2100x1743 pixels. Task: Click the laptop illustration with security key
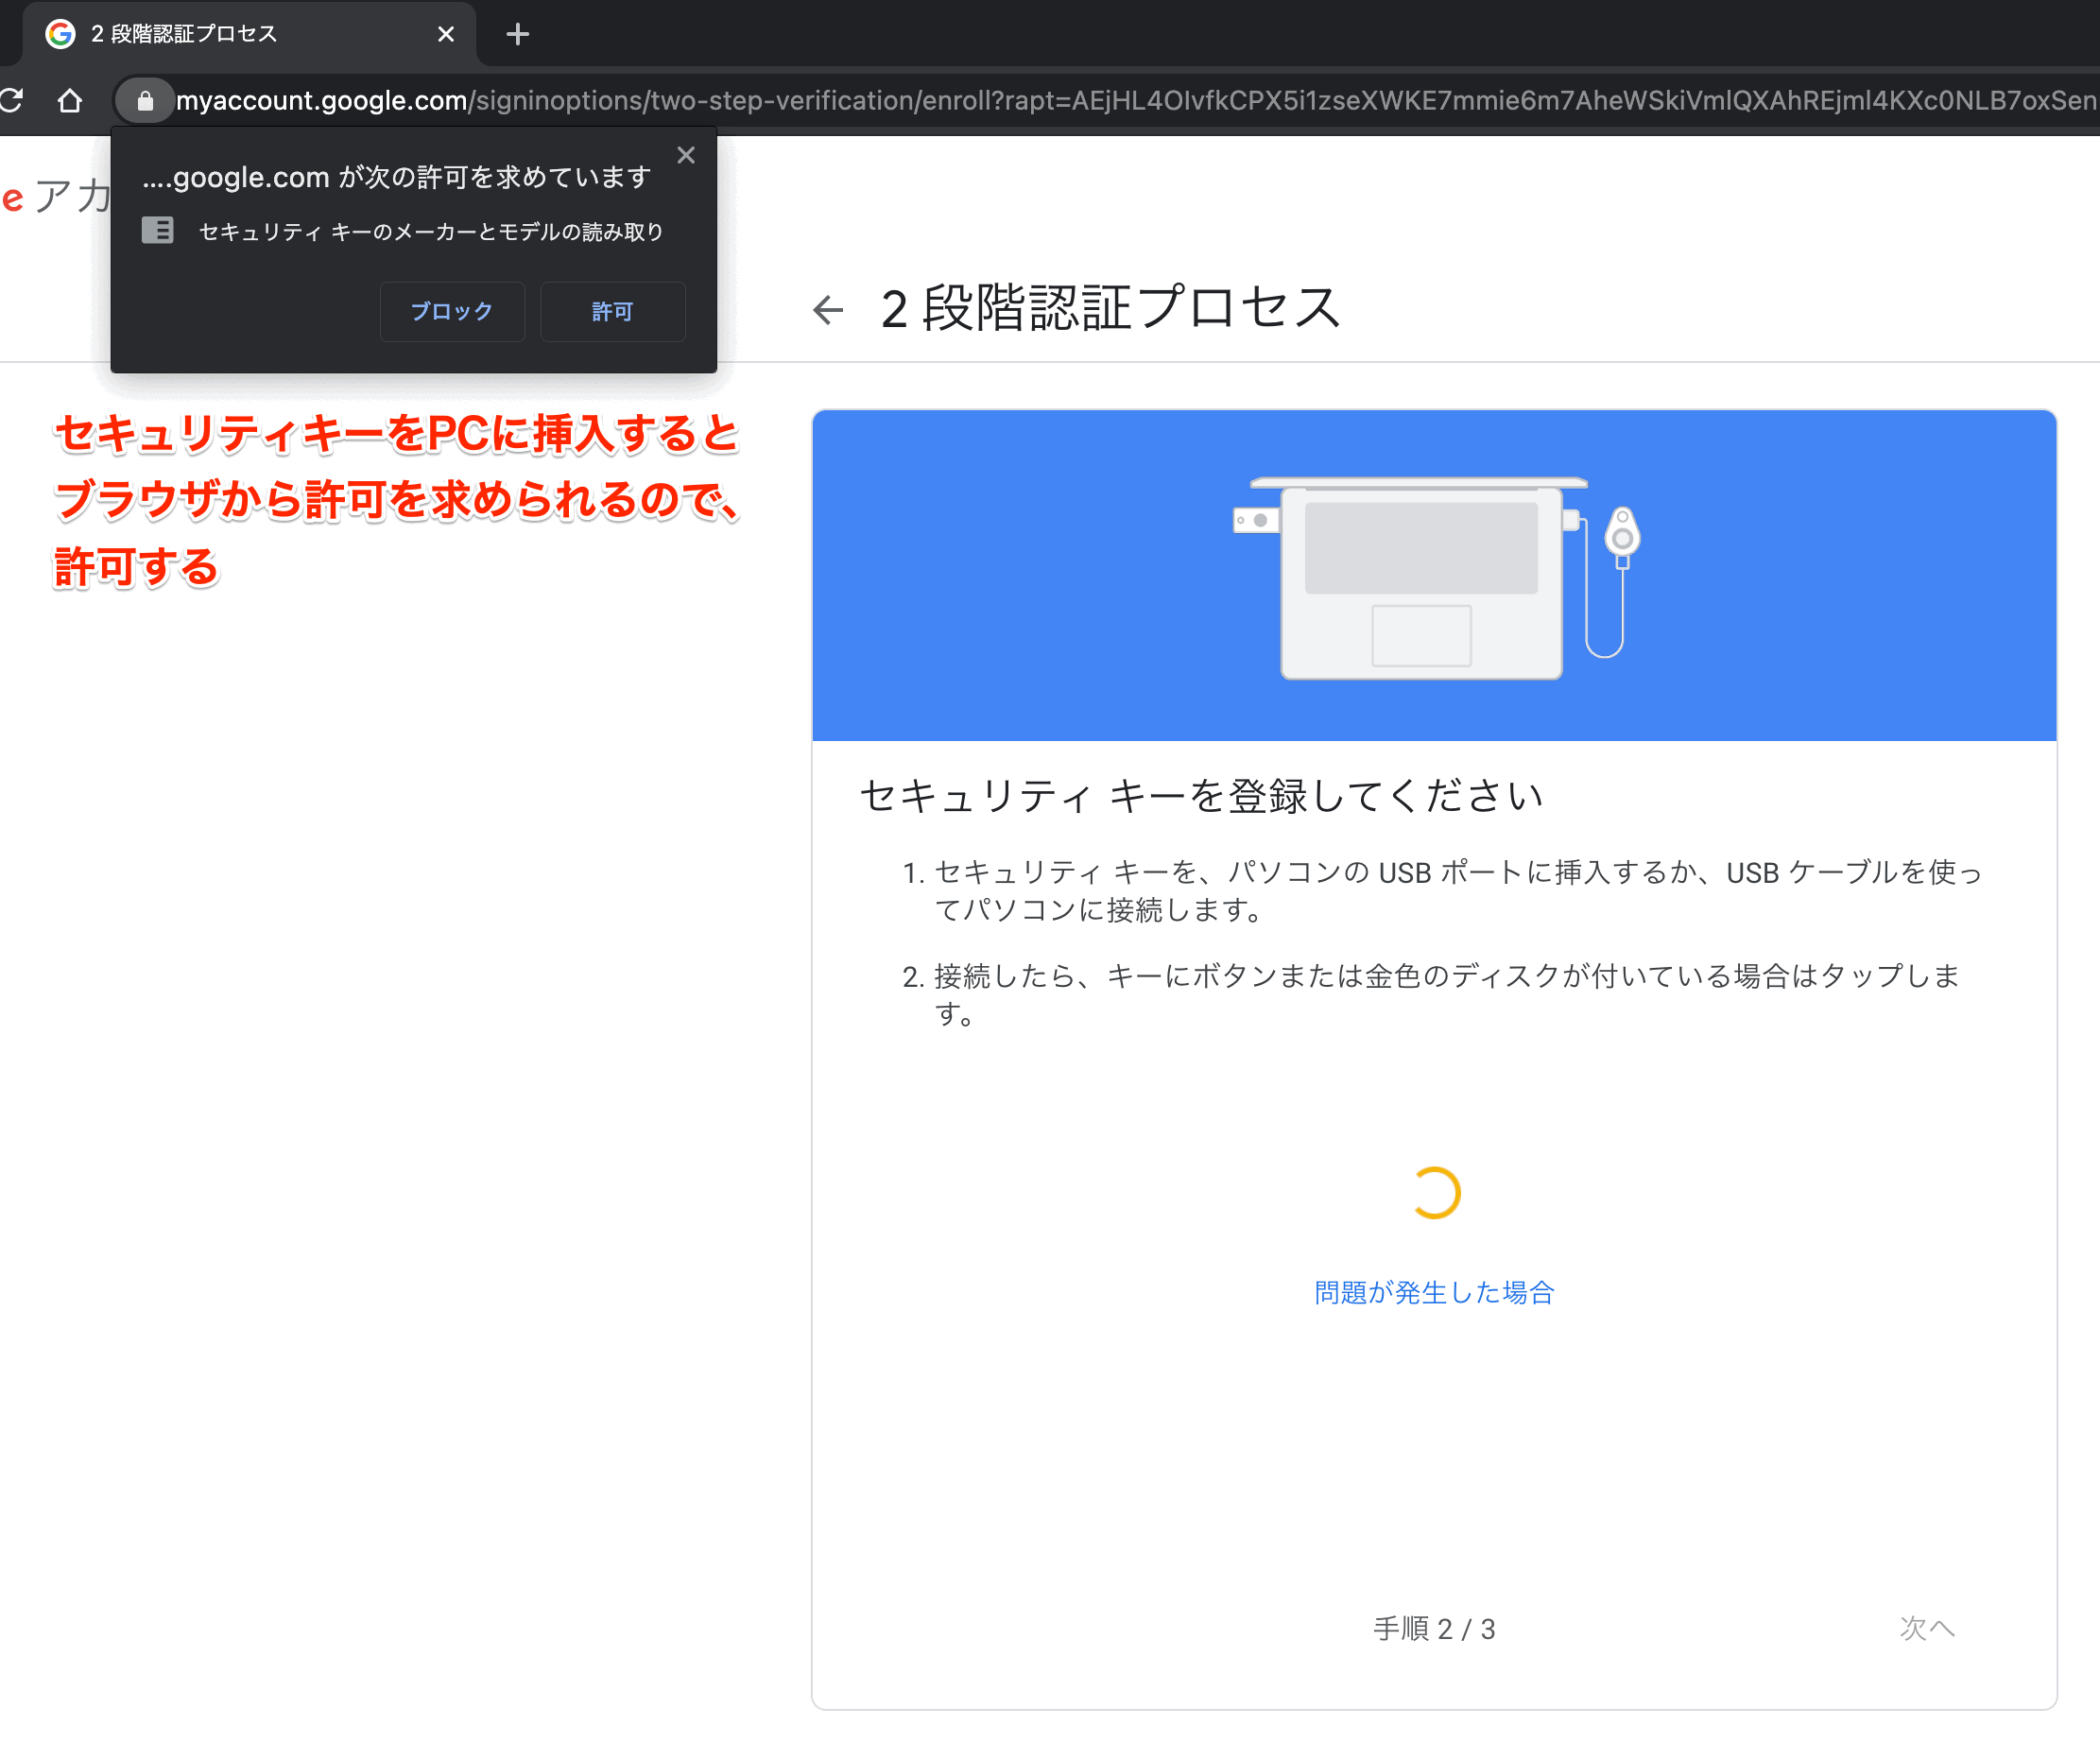coord(1437,578)
